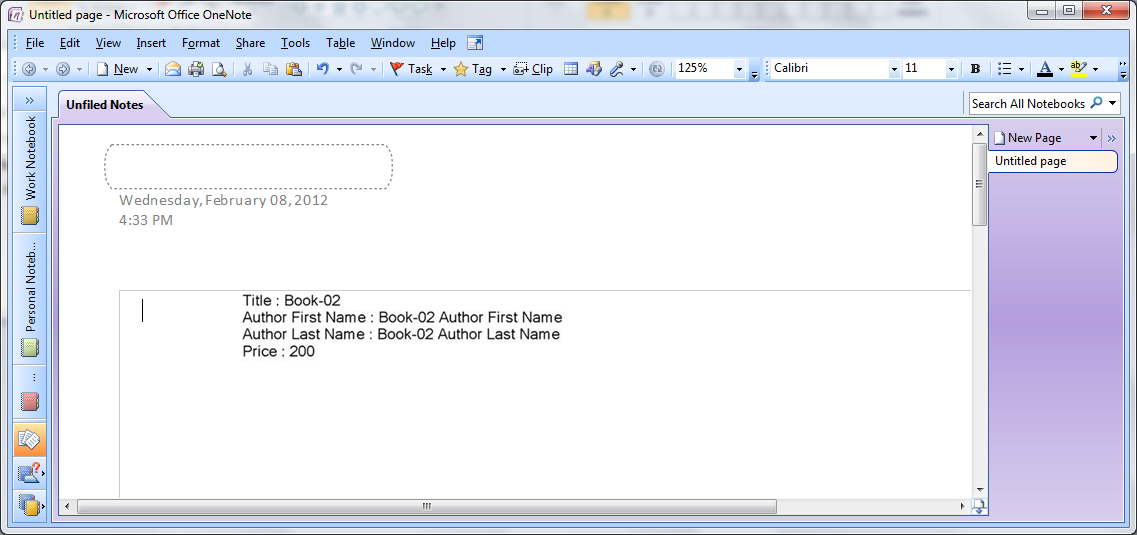Select the Untitled page tab
1137x535 pixels.
click(1053, 161)
